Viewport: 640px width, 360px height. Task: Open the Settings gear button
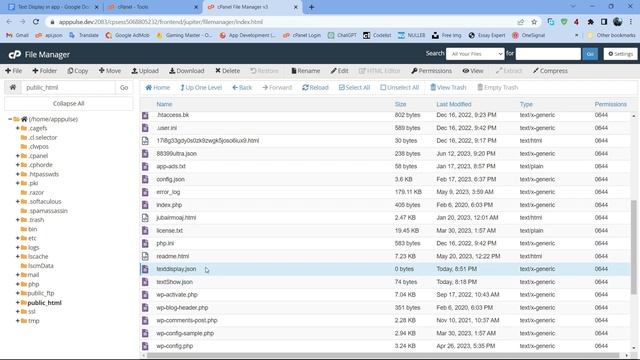tap(620, 54)
